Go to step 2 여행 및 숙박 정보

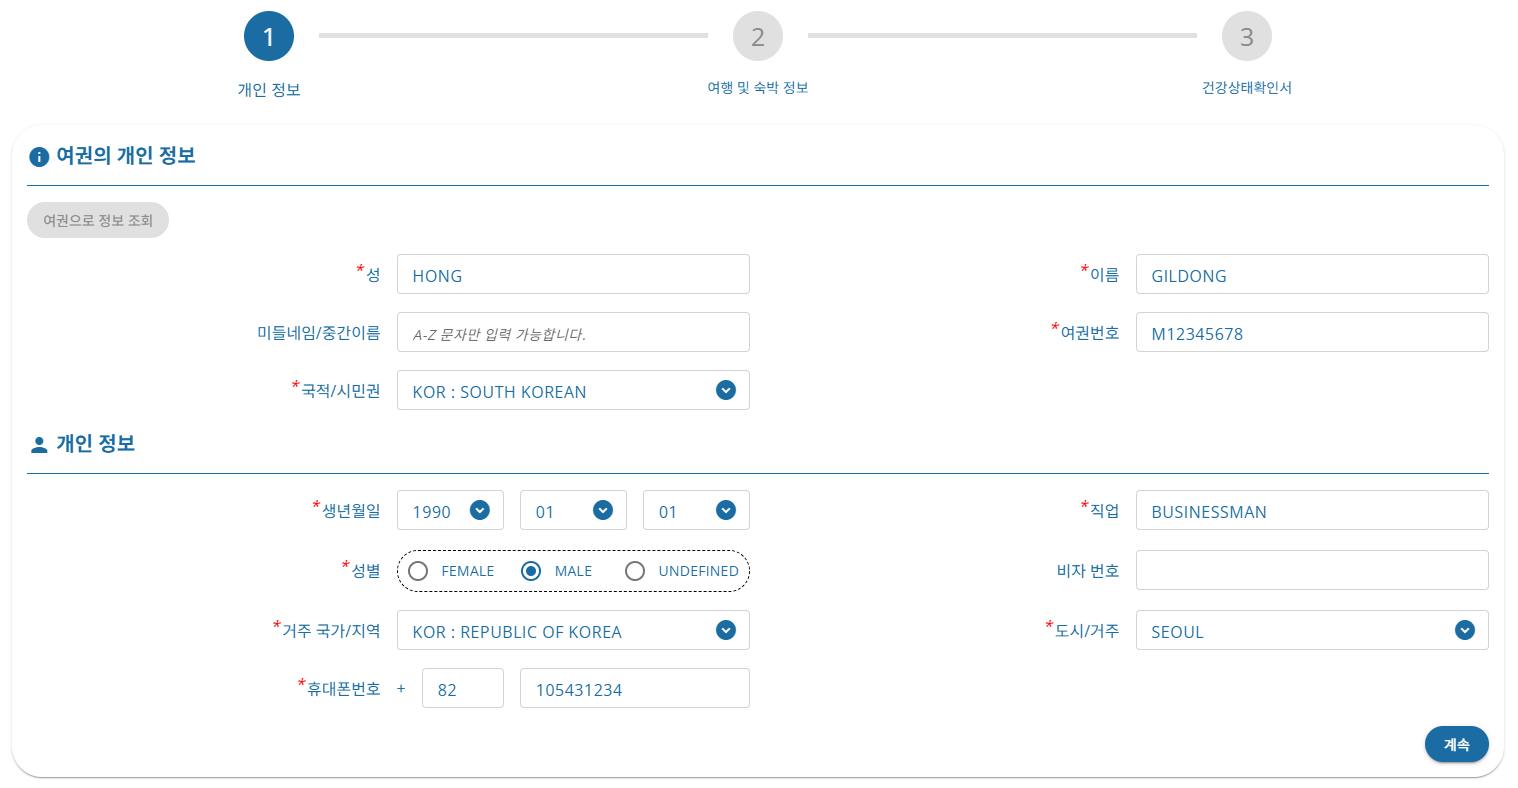click(x=757, y=37)
